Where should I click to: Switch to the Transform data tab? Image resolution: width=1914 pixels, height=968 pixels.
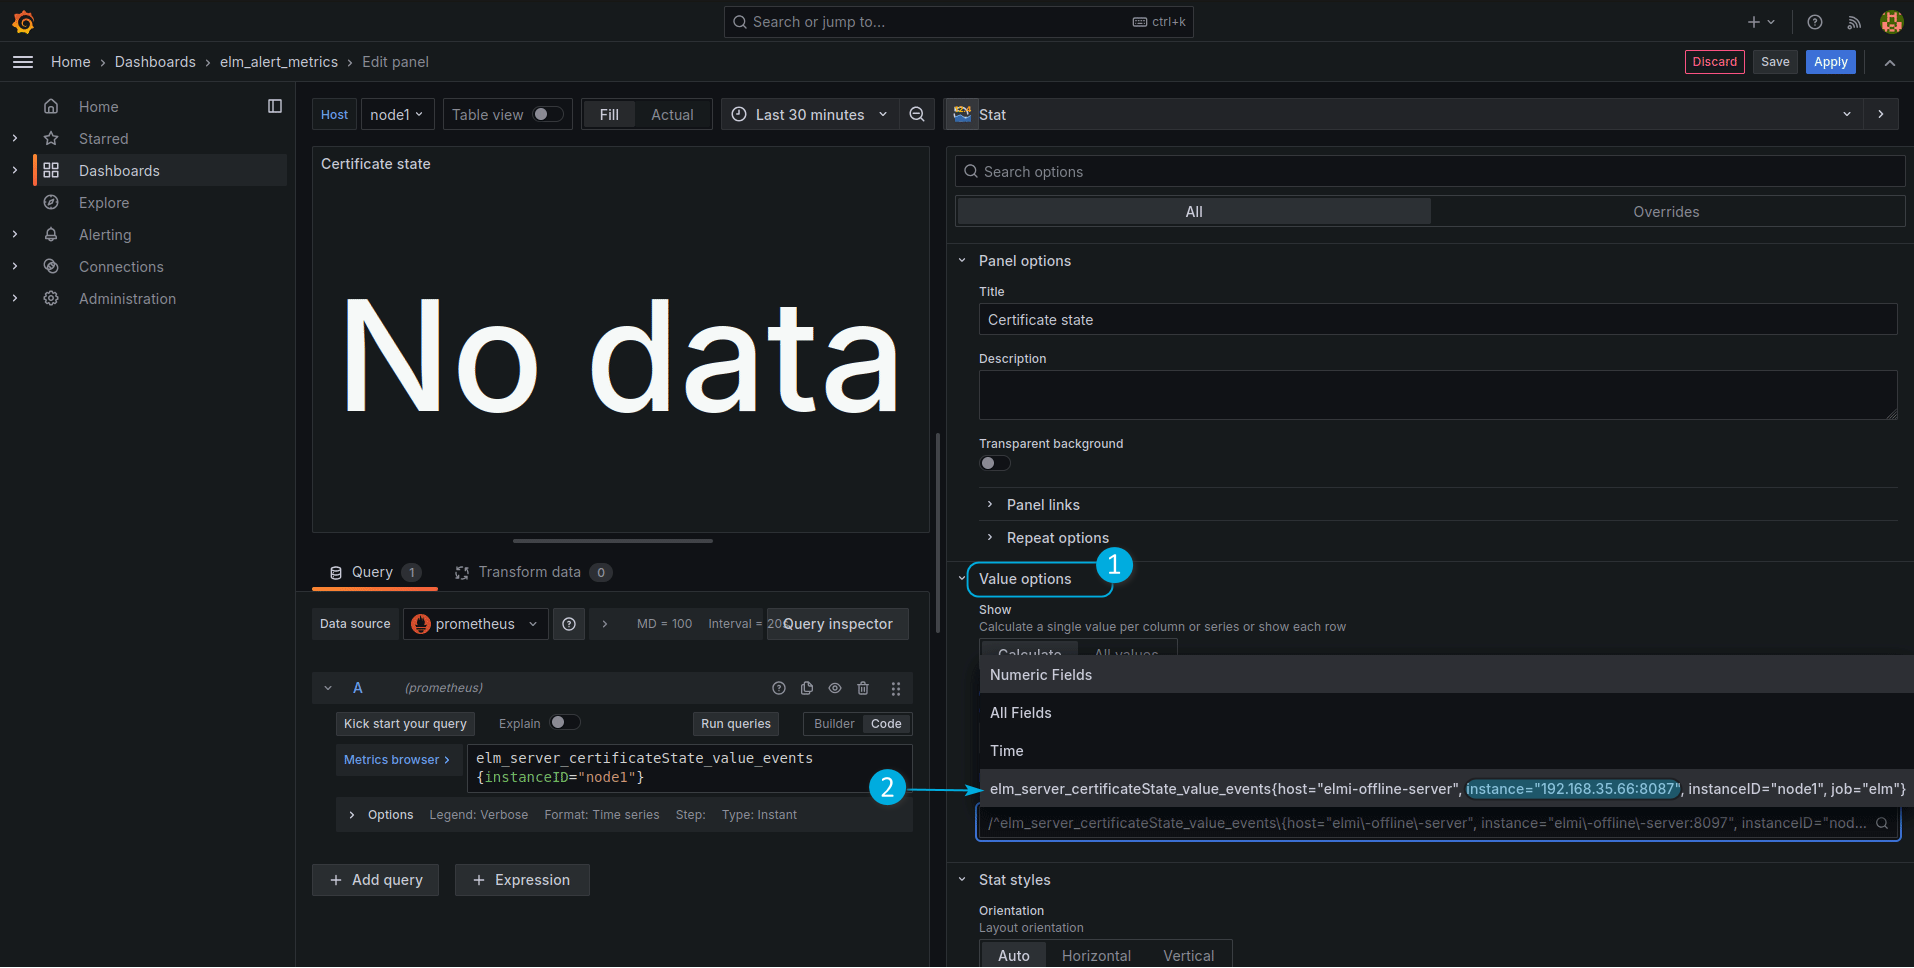[x=530, y=572]
